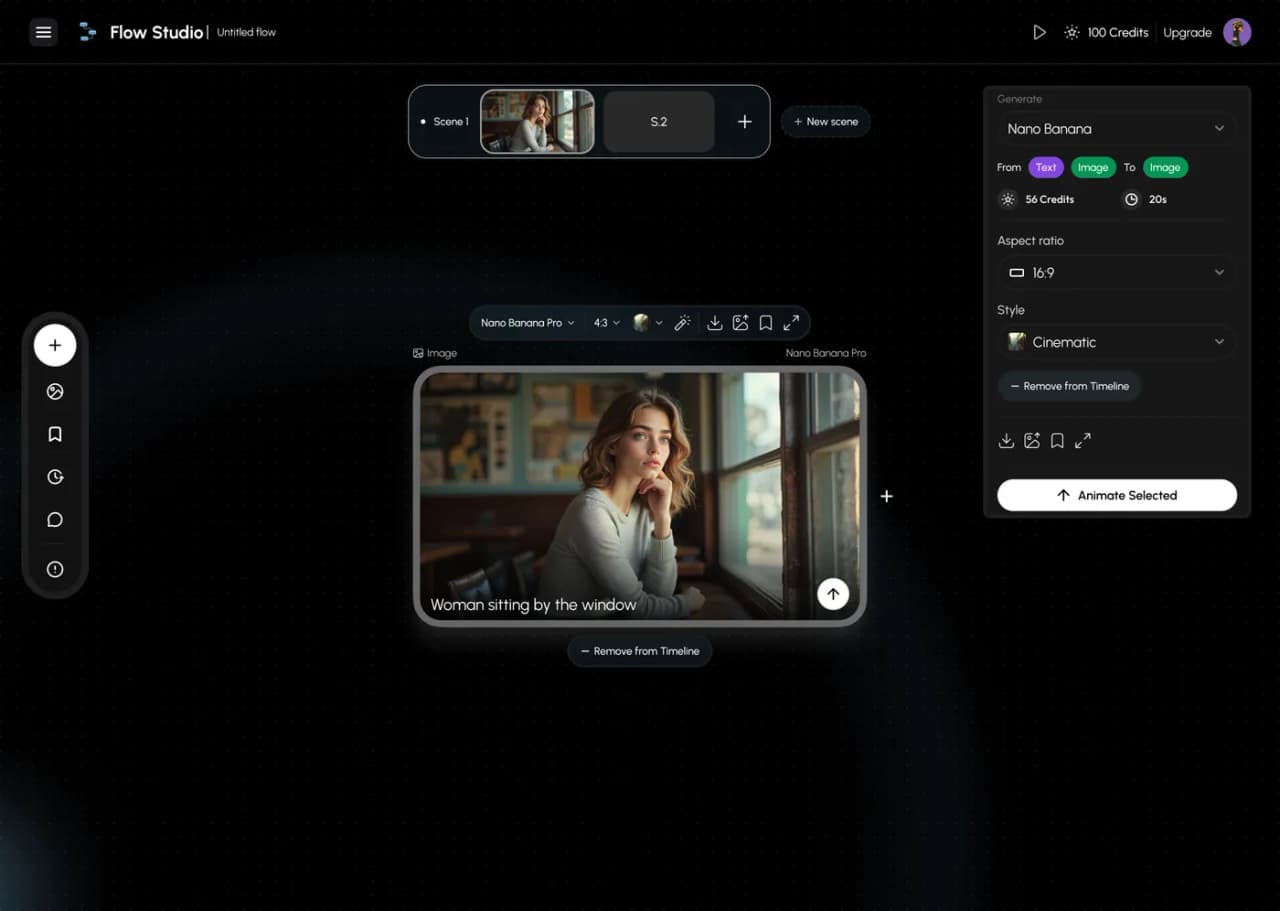
Task: Click the Style label
Action: (1011, 310)
